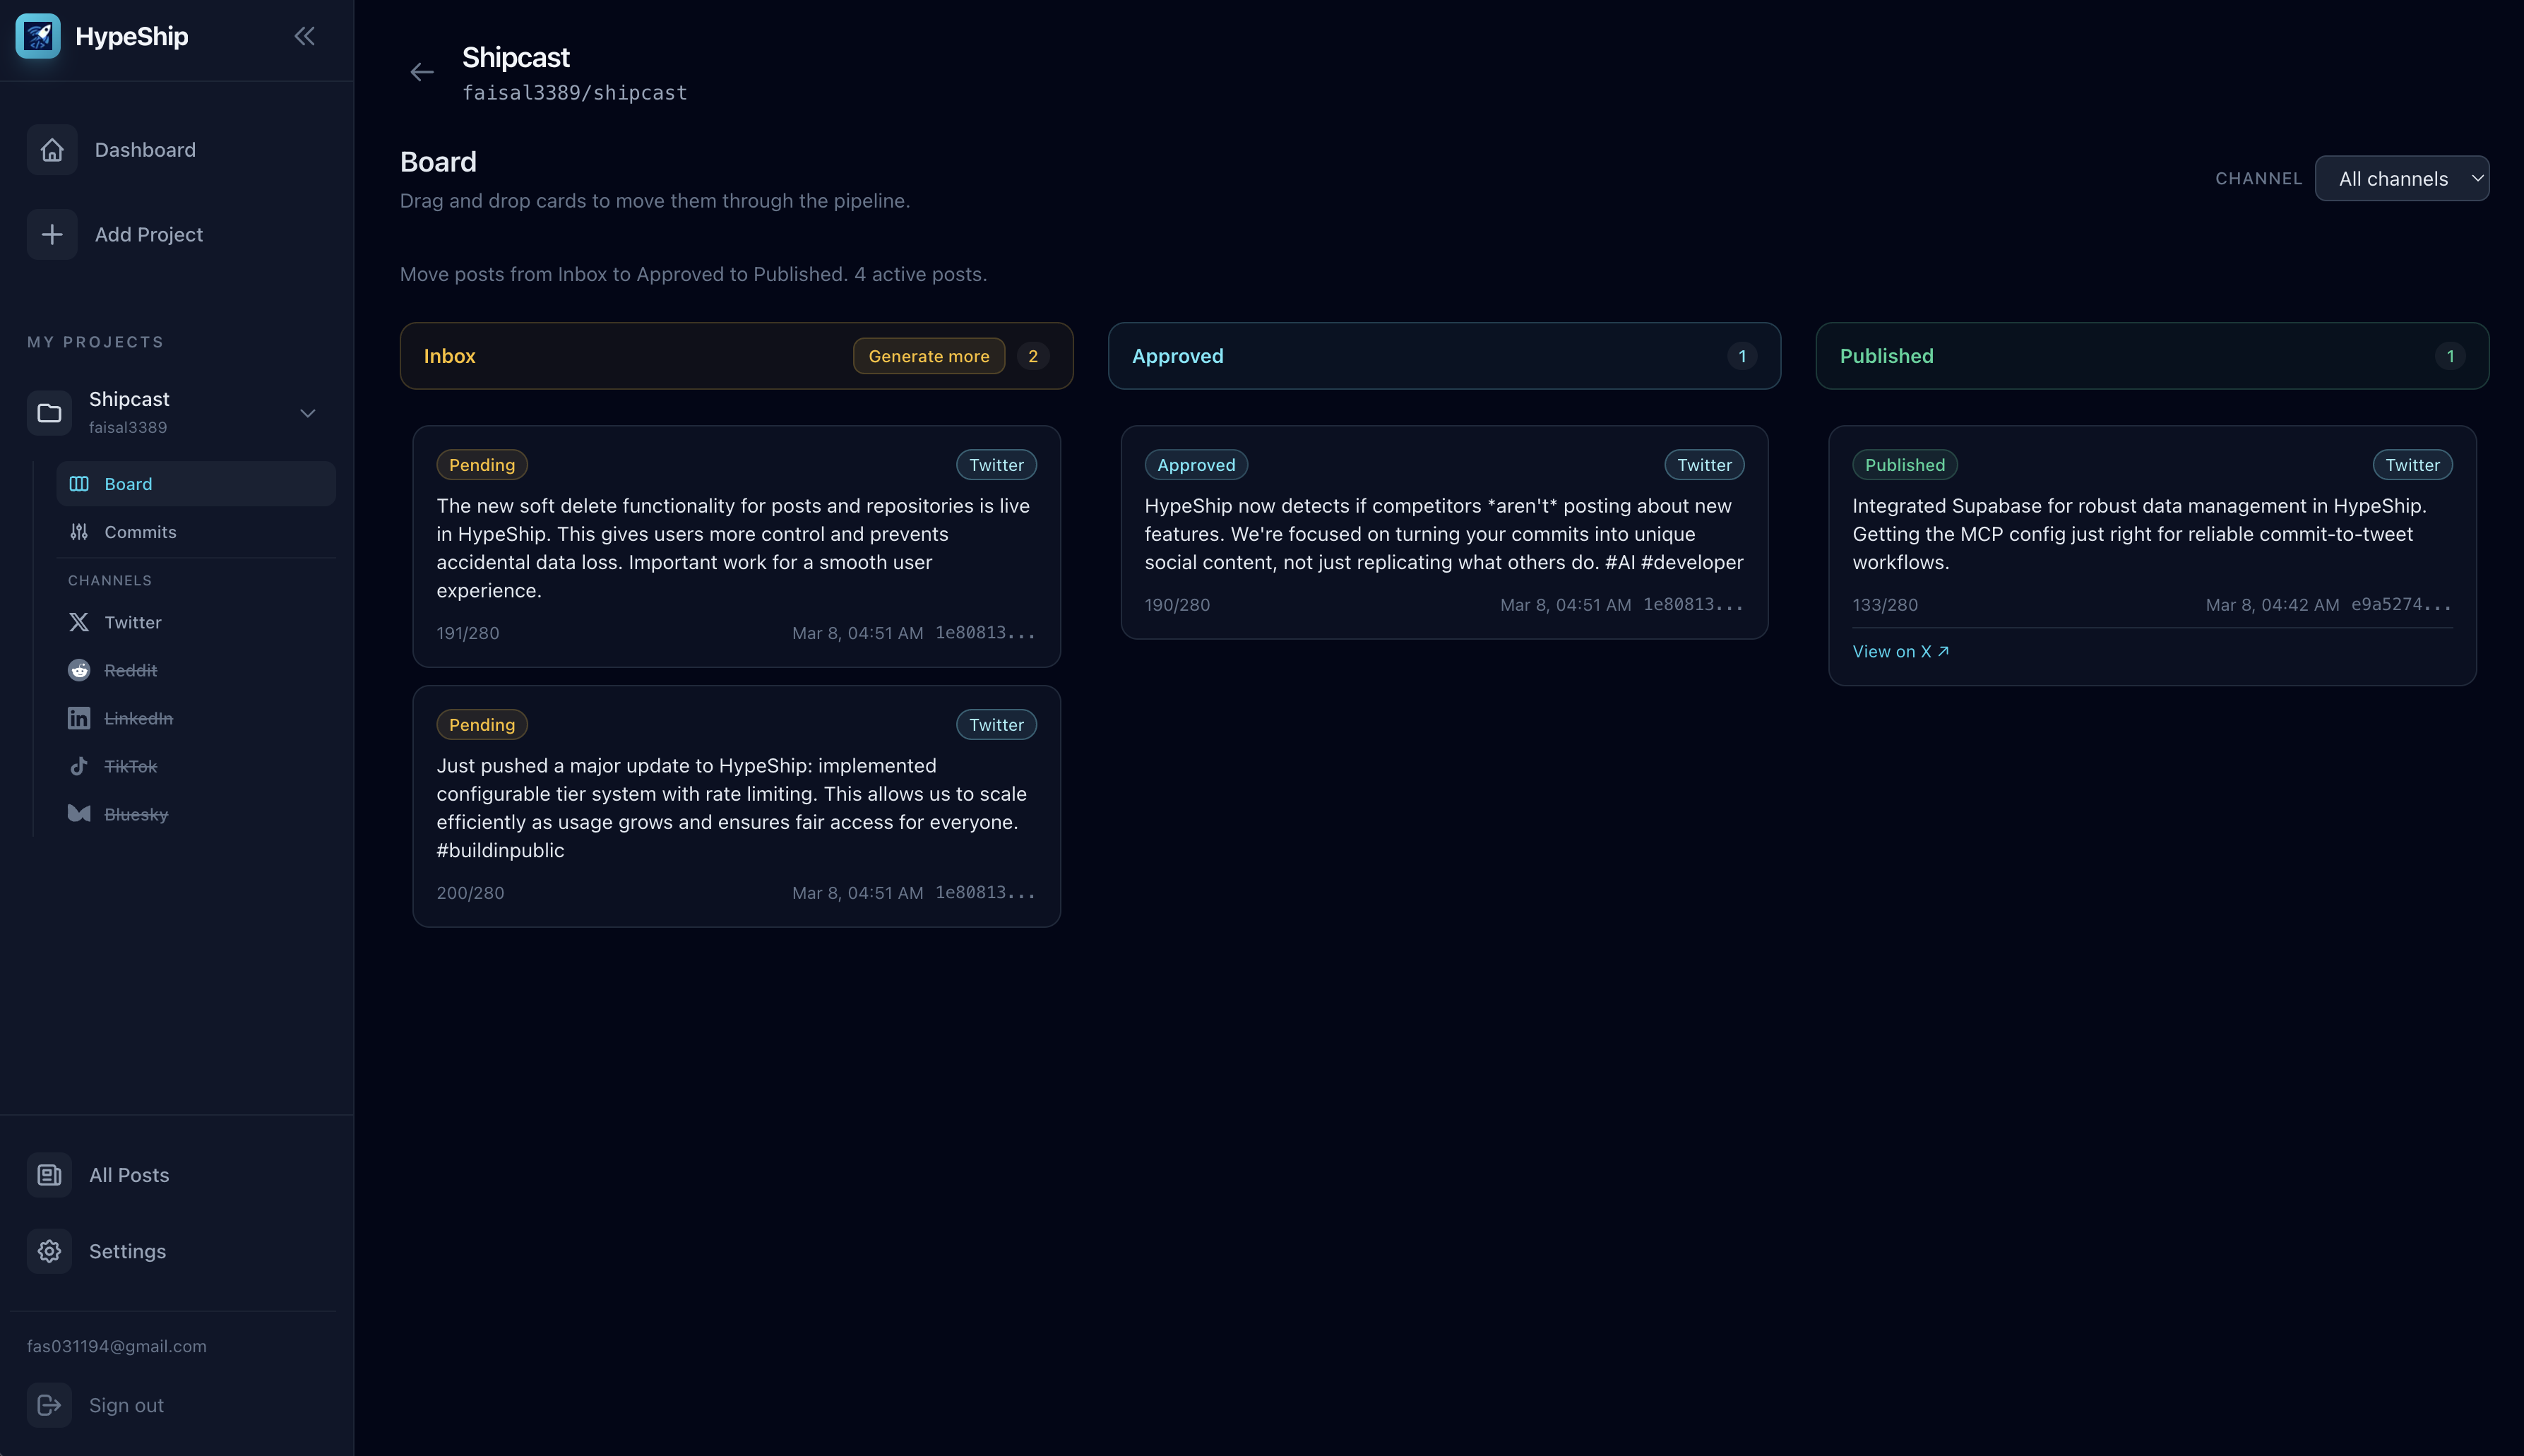The image size is (2524, 1456).
Task: Open the All Posts panel icon
Action: pos(49,1175)
